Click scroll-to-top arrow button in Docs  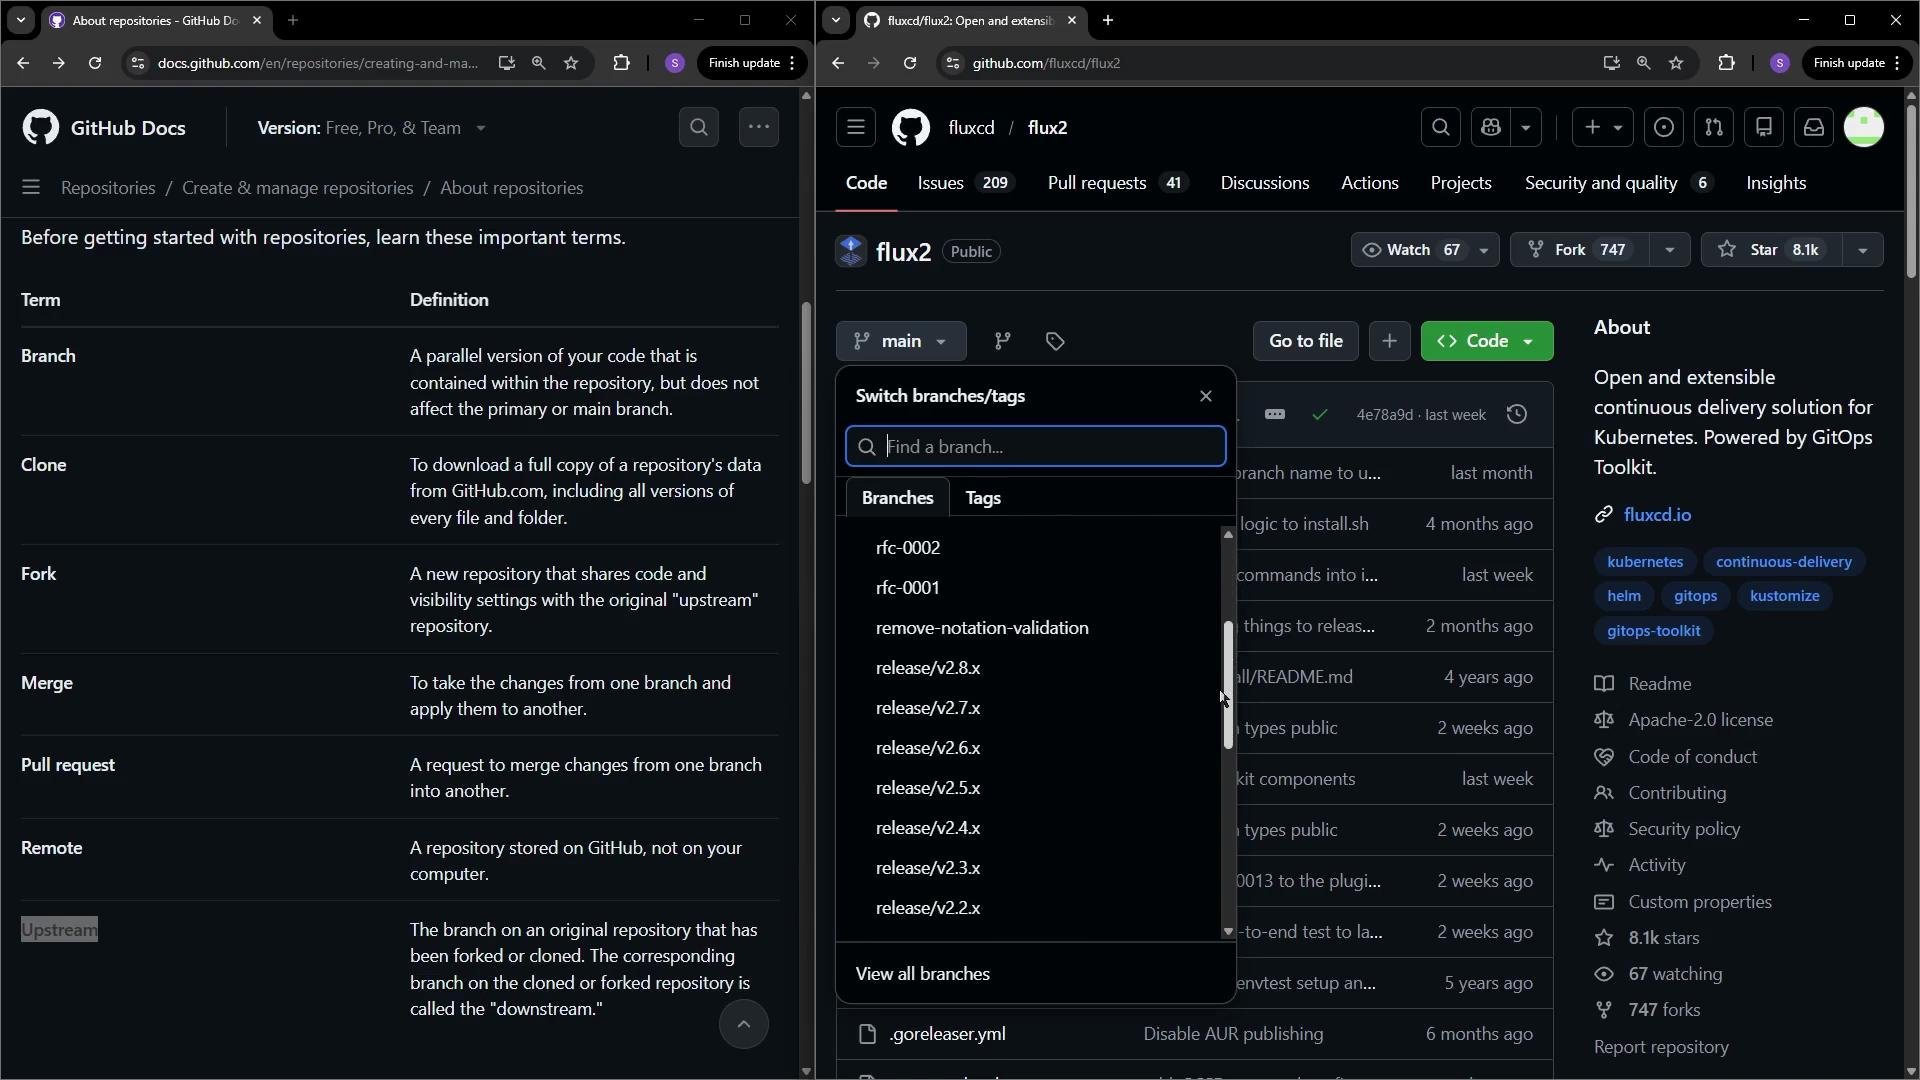743,1024
